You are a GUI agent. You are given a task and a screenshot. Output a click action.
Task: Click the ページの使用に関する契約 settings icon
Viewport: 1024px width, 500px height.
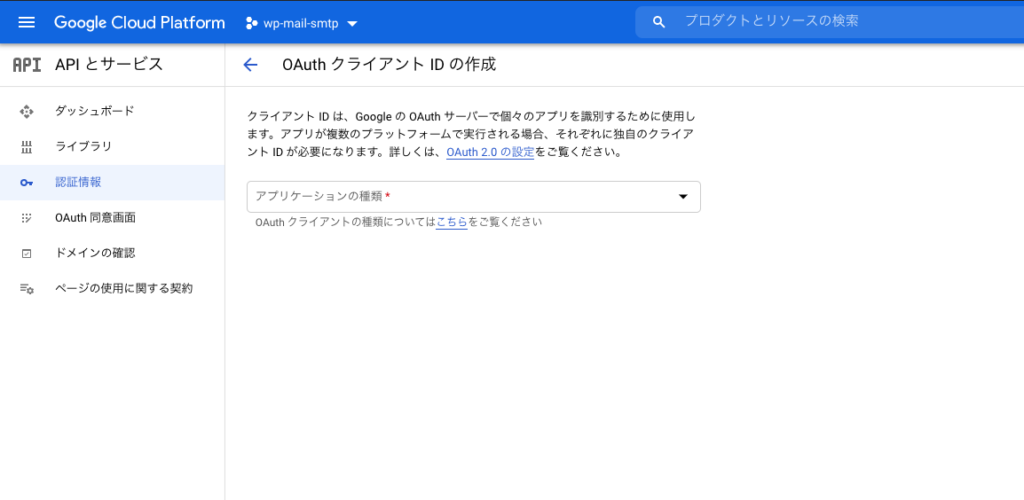pyautogui.click(x=27, y=289)
